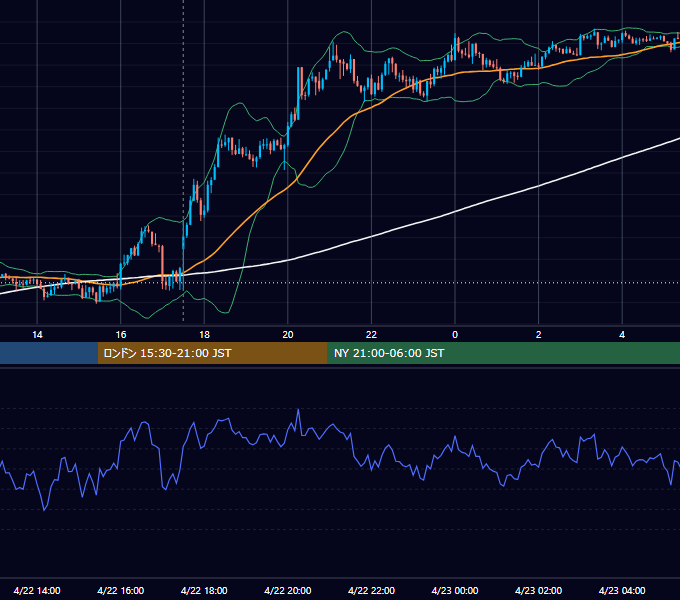The image size is (680, 600).
Task: Click the 4/23 00:00 date label
Action: (455, 590)
